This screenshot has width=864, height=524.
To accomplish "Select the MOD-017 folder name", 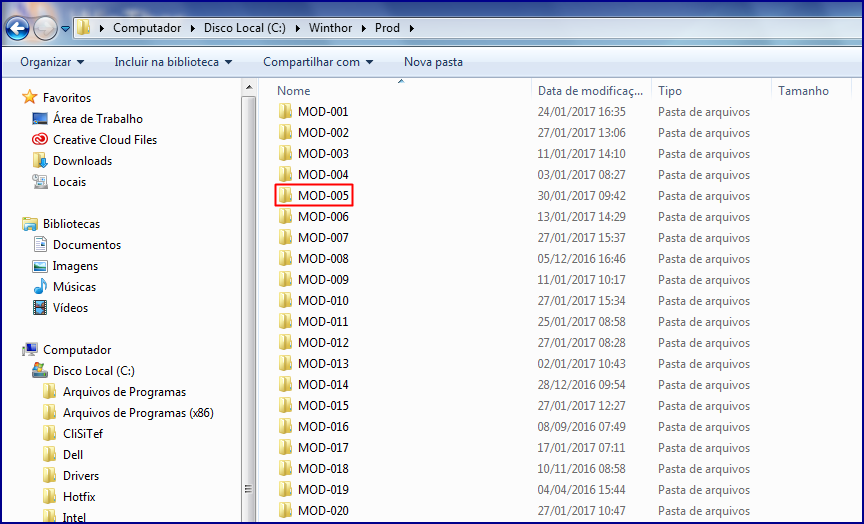I will click(x=323, y=447).
